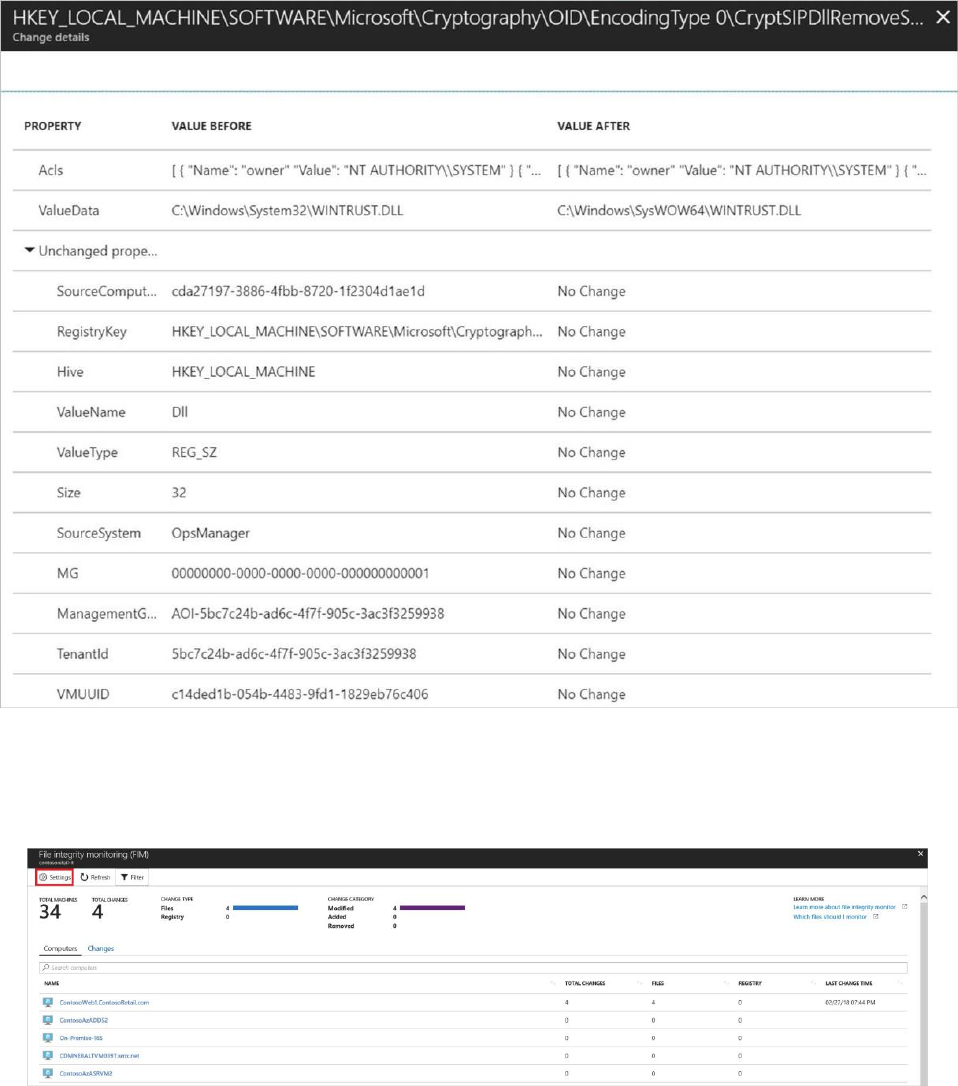Switch to the Changes tab
This screenshot has width=958, height=1086.
tap(100, 948)
